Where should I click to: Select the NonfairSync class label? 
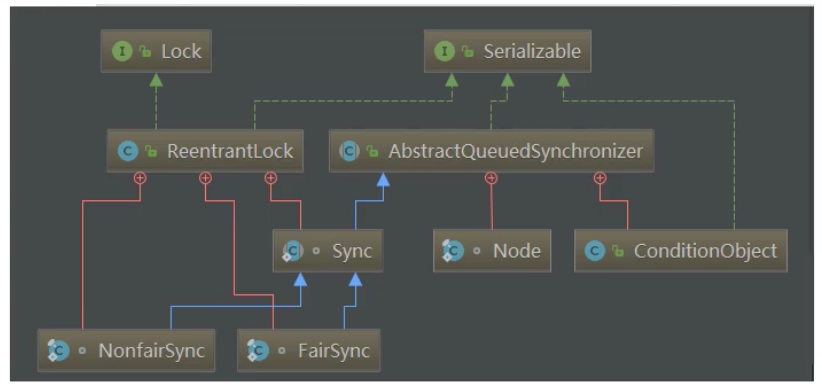[x=151, y=351]
